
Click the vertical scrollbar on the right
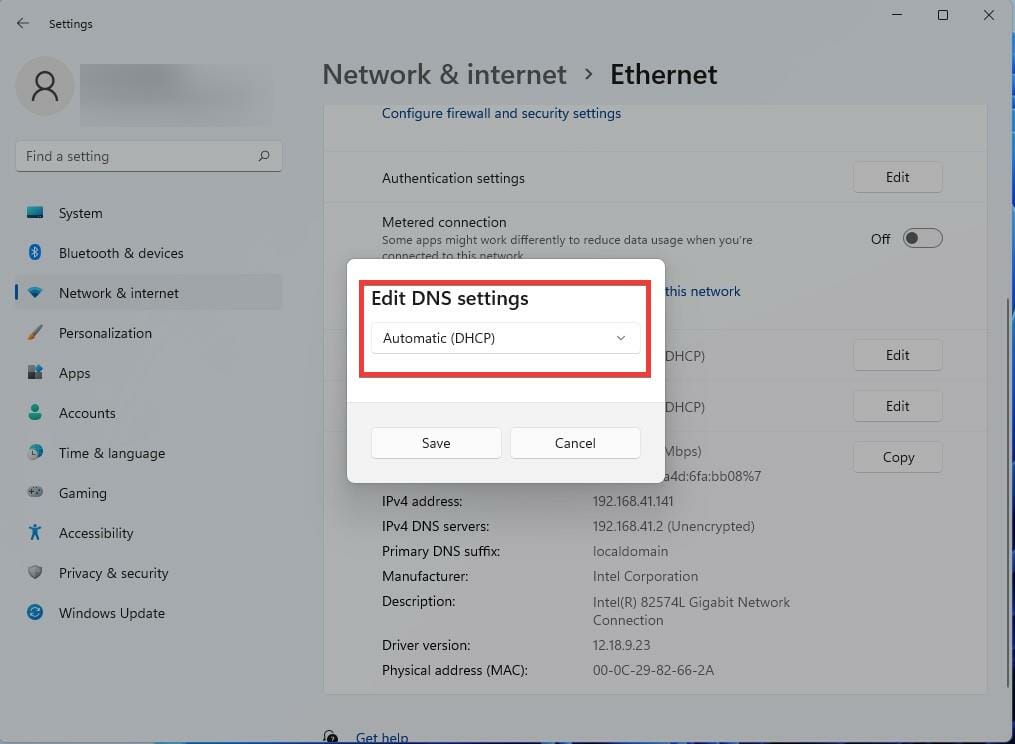click(x=1007, y=492)
